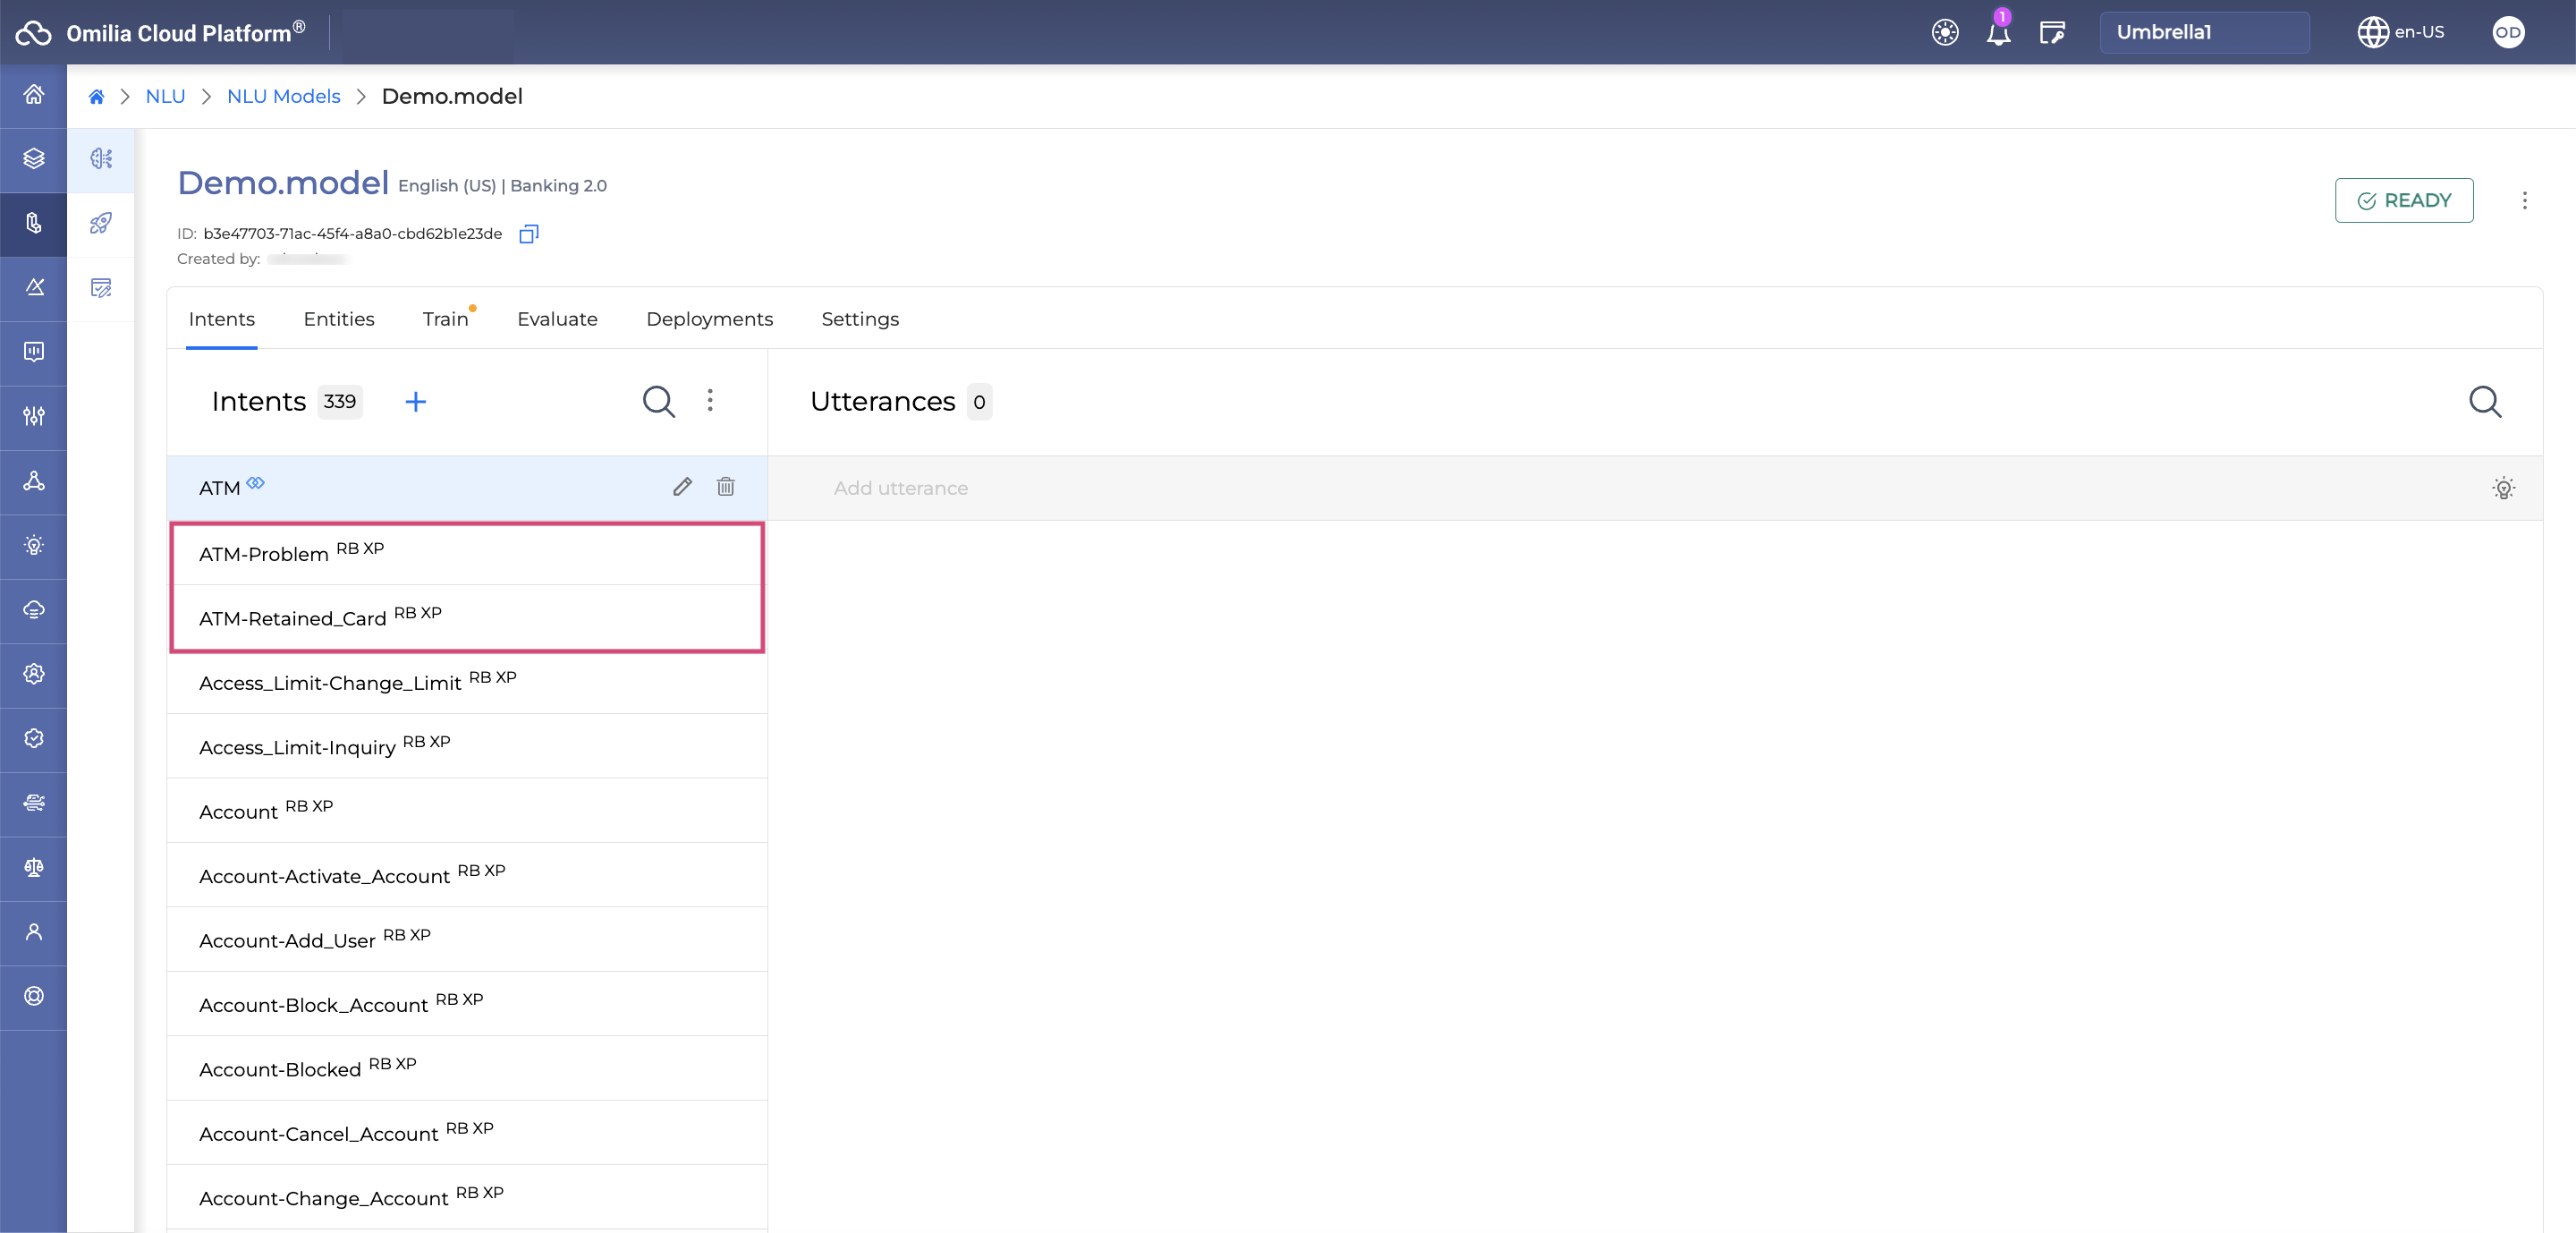Image resolution: width=2576 pixels, height=1233 pixels.
Task: Click the search icon in Intents panel
Action: tap(657, 401)
